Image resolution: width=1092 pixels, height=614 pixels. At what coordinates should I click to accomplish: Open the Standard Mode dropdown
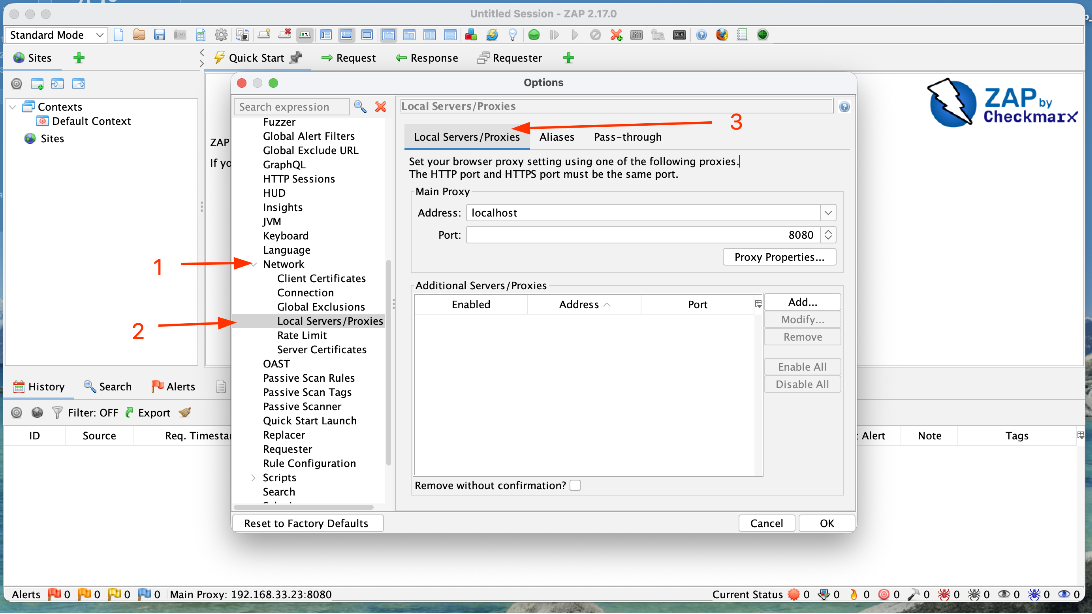56,35
